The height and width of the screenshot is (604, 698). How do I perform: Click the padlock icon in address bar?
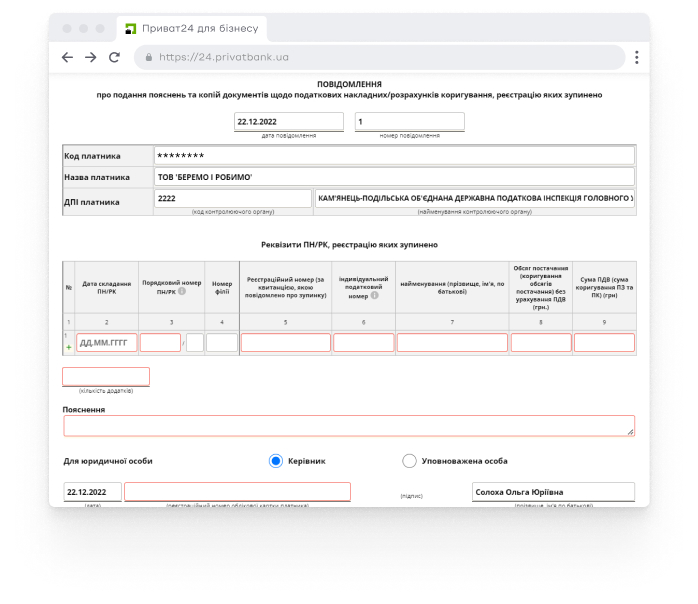pyautogui.click(x=148, y=58)
